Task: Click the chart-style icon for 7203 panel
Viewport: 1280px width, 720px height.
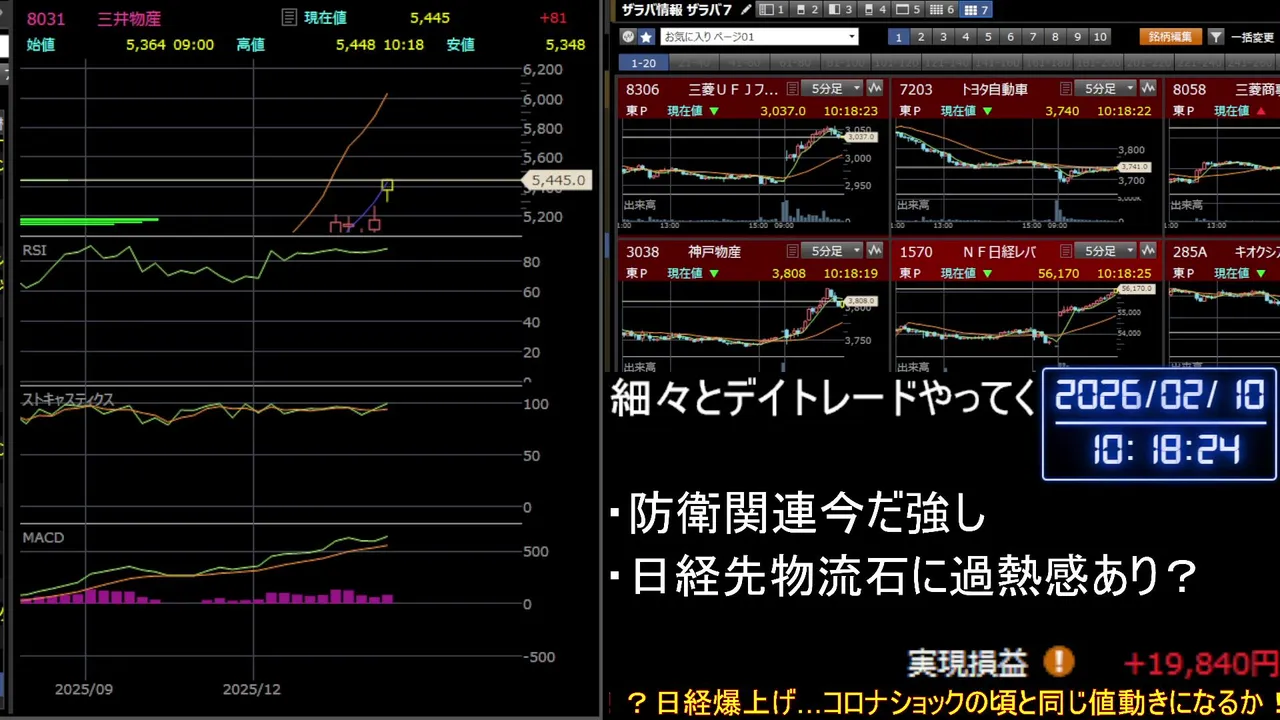Action: (1148, 89)
